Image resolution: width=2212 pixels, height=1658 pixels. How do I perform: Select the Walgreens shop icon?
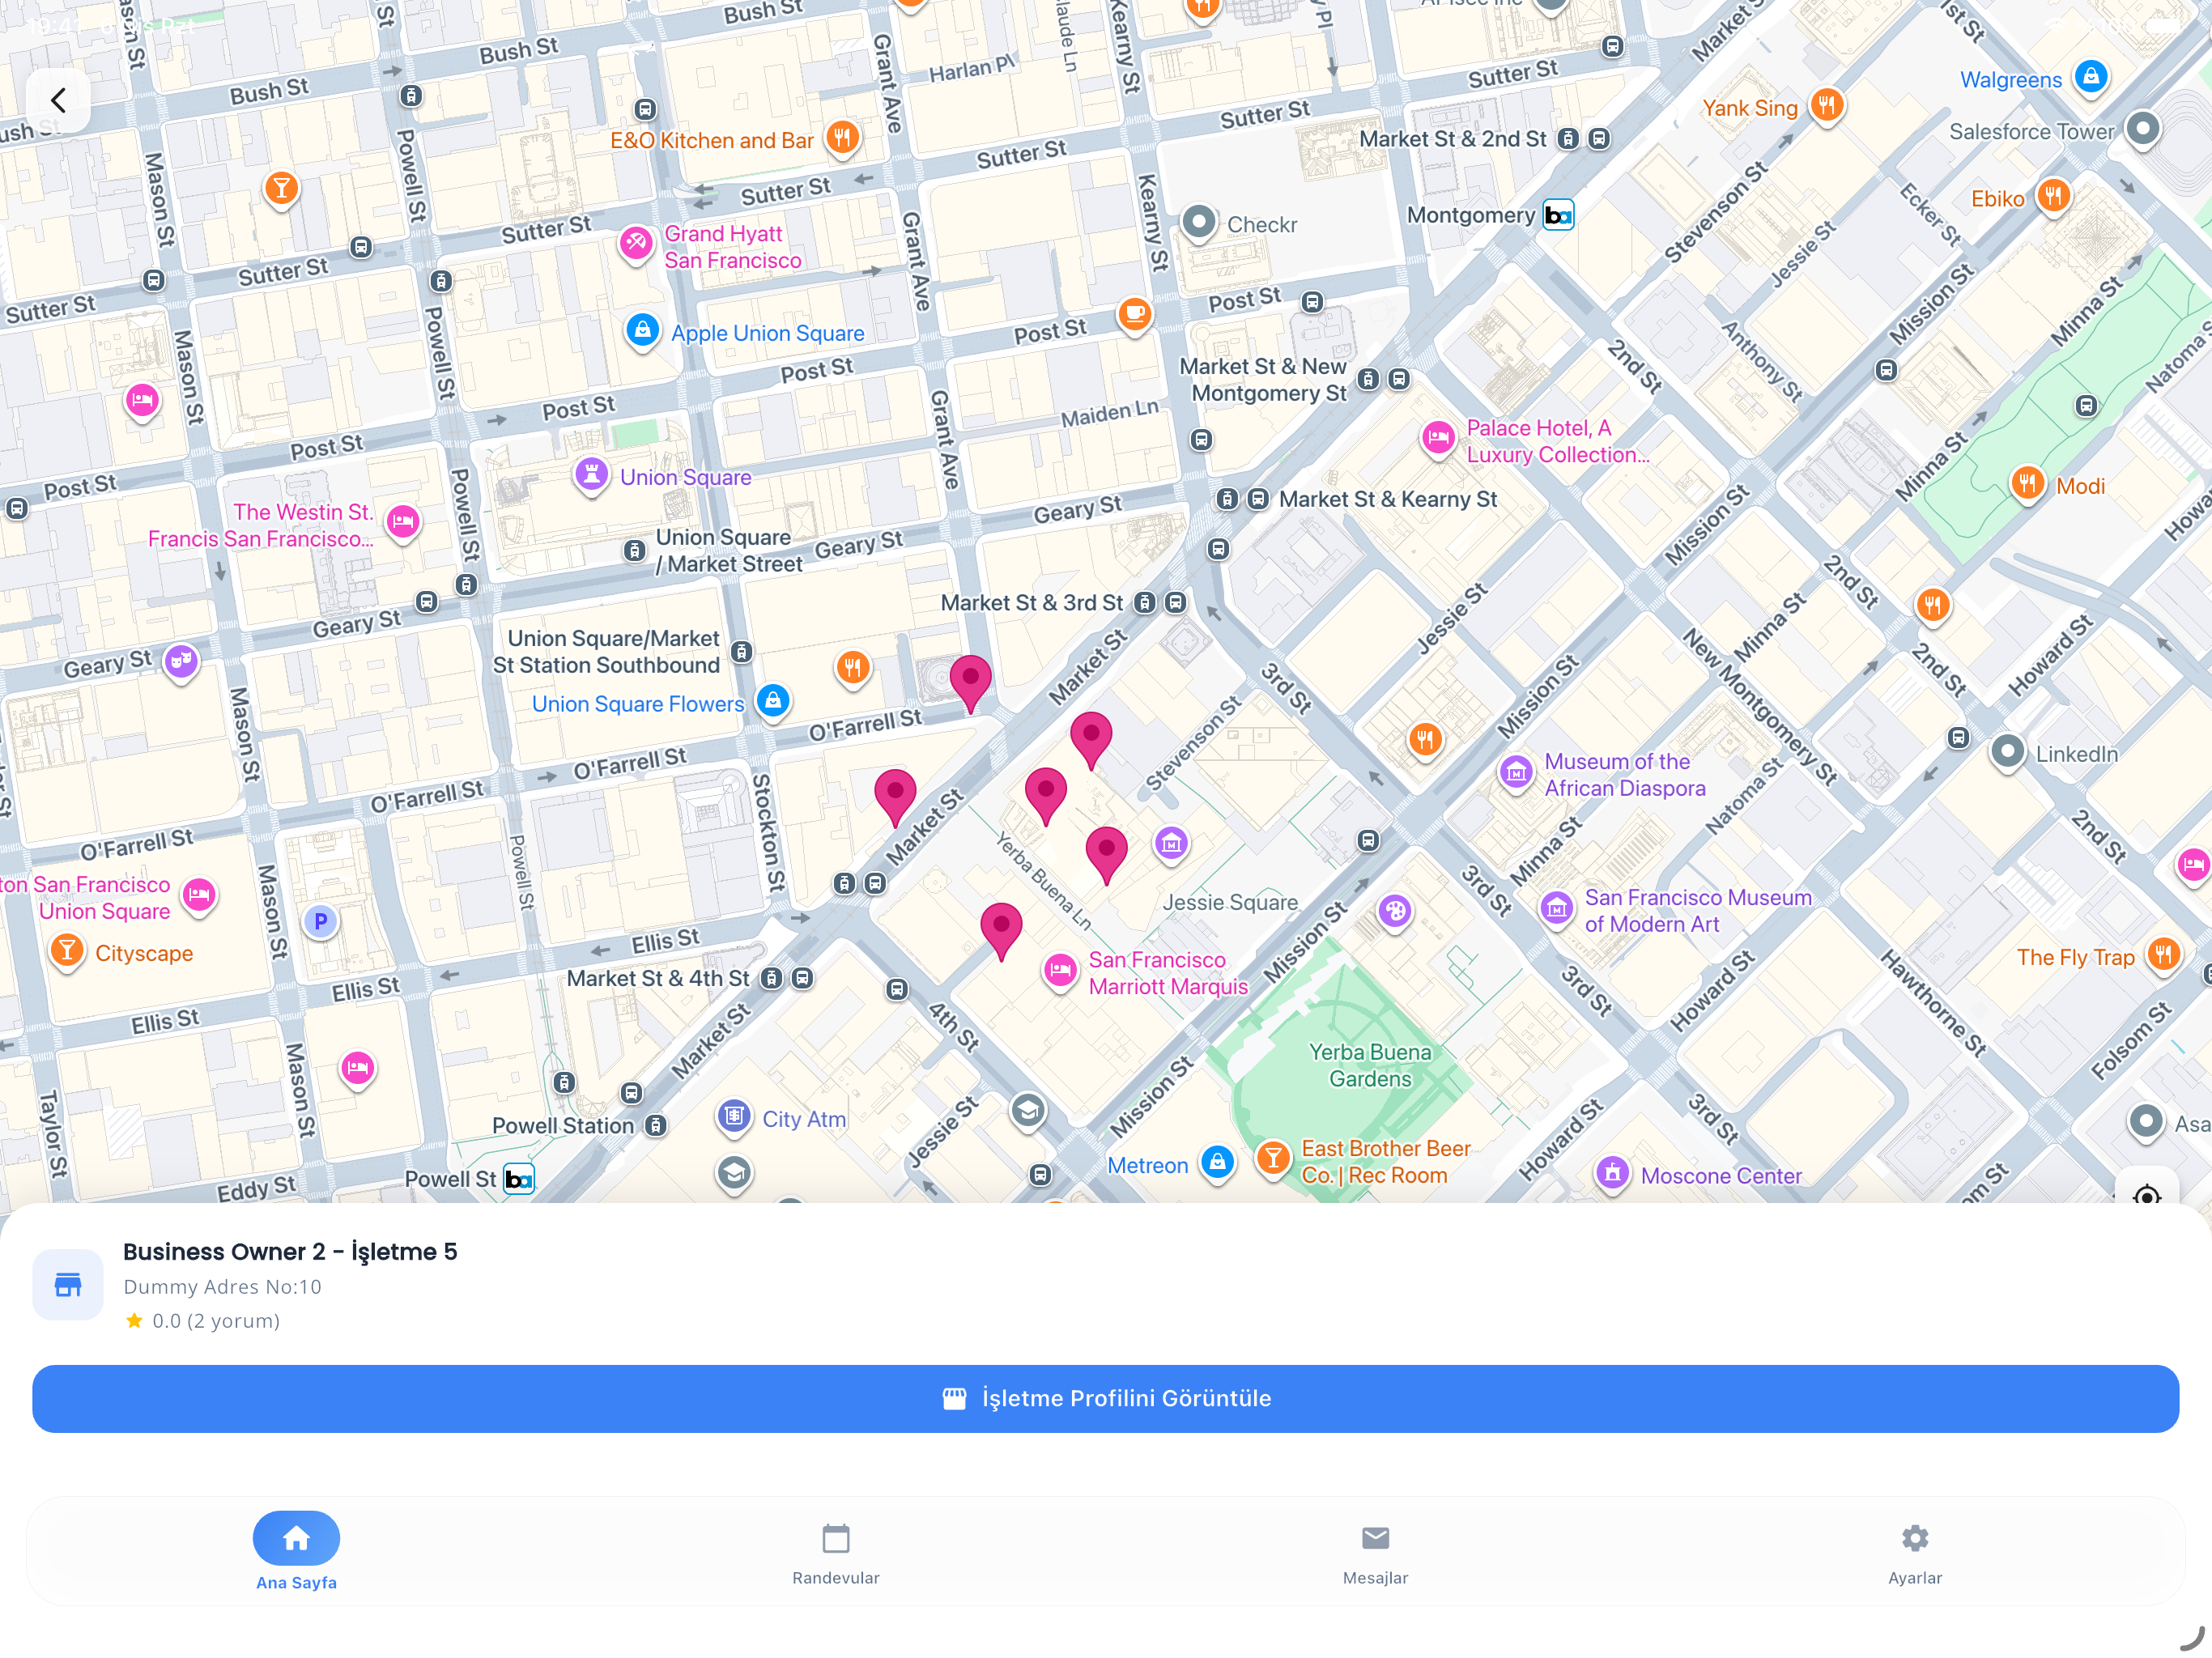(2091, 76)
